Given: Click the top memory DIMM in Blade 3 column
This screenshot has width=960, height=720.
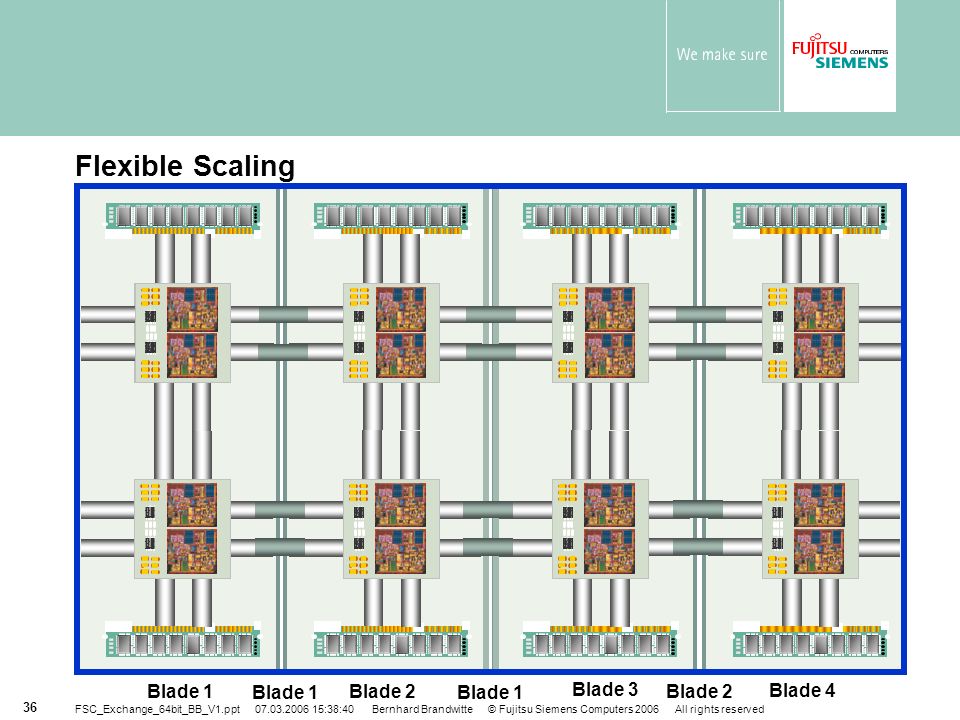Looking at the screenshot, I should (x=600, y=219).
